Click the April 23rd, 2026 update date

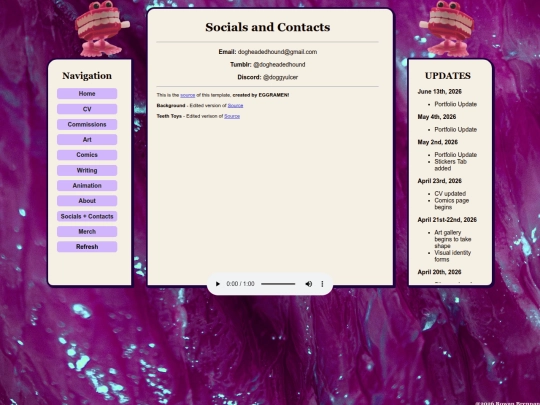click(x=439, y=181)
